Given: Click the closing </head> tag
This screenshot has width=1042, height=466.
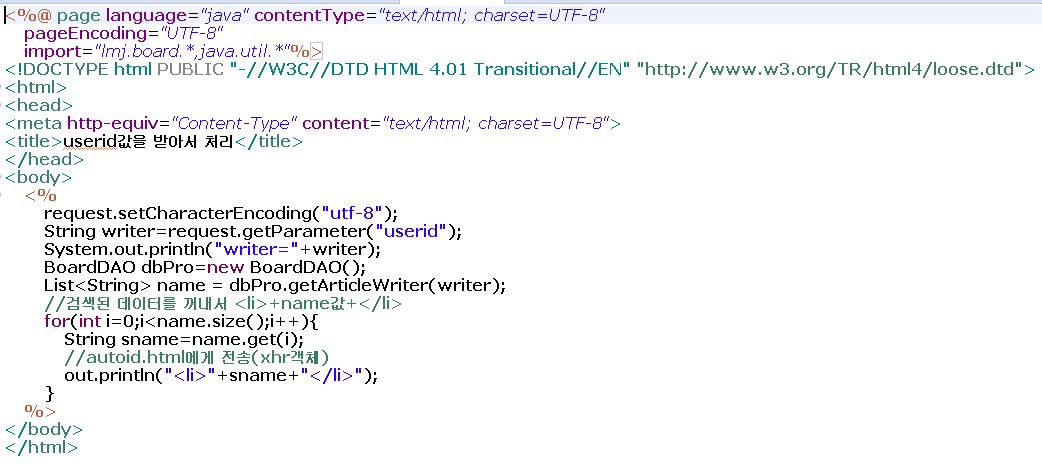Looking at the screenshot, I should point(45,159).
